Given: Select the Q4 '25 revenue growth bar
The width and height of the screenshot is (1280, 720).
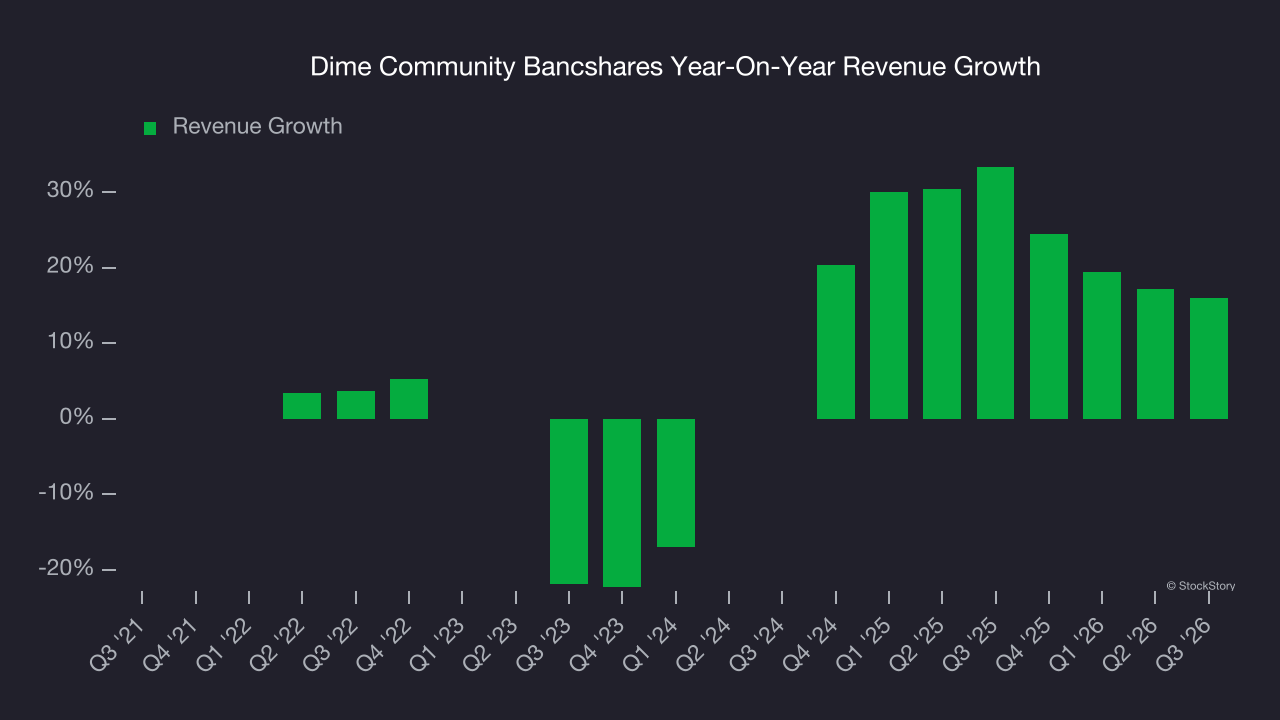Looking at the screenshot, I should point(1049,326).
